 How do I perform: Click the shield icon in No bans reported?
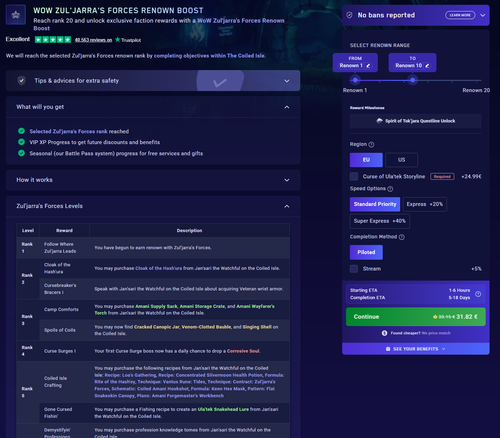(x=349, y=15)
